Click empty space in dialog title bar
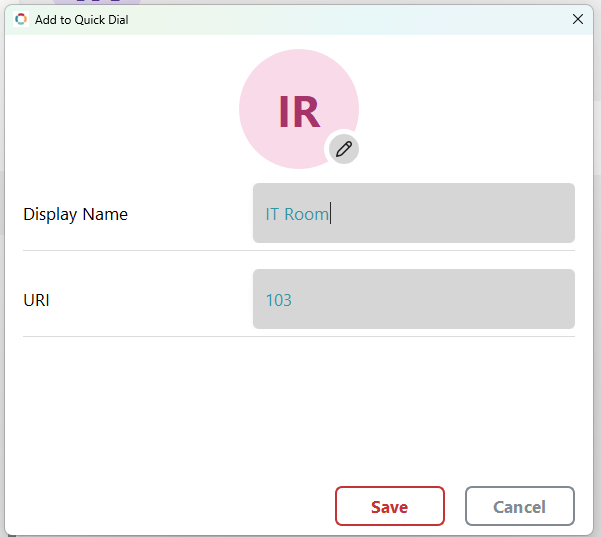601x537 pixels. 345,20
